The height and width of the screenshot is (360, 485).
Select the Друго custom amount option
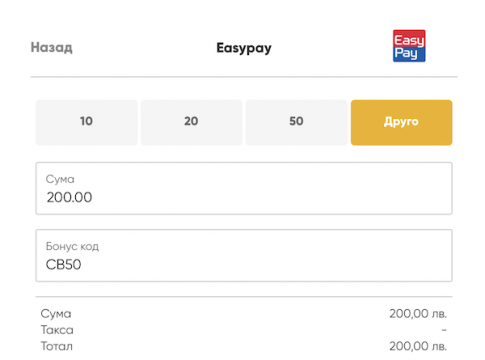[x=401, y=122]
